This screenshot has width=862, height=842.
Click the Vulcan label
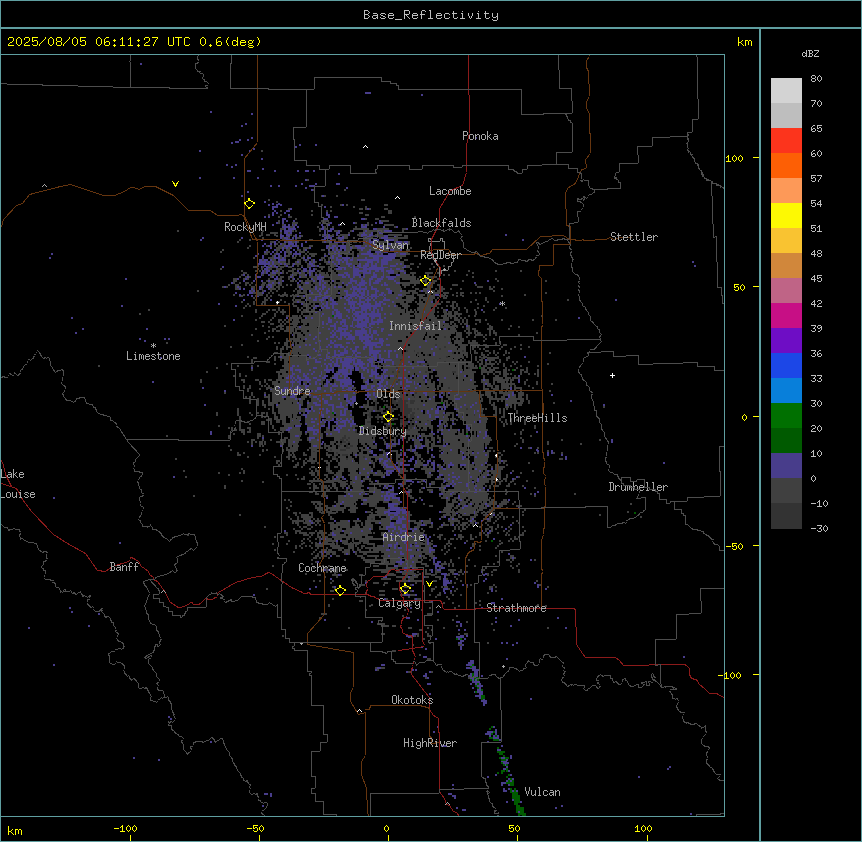pos(543,792)
